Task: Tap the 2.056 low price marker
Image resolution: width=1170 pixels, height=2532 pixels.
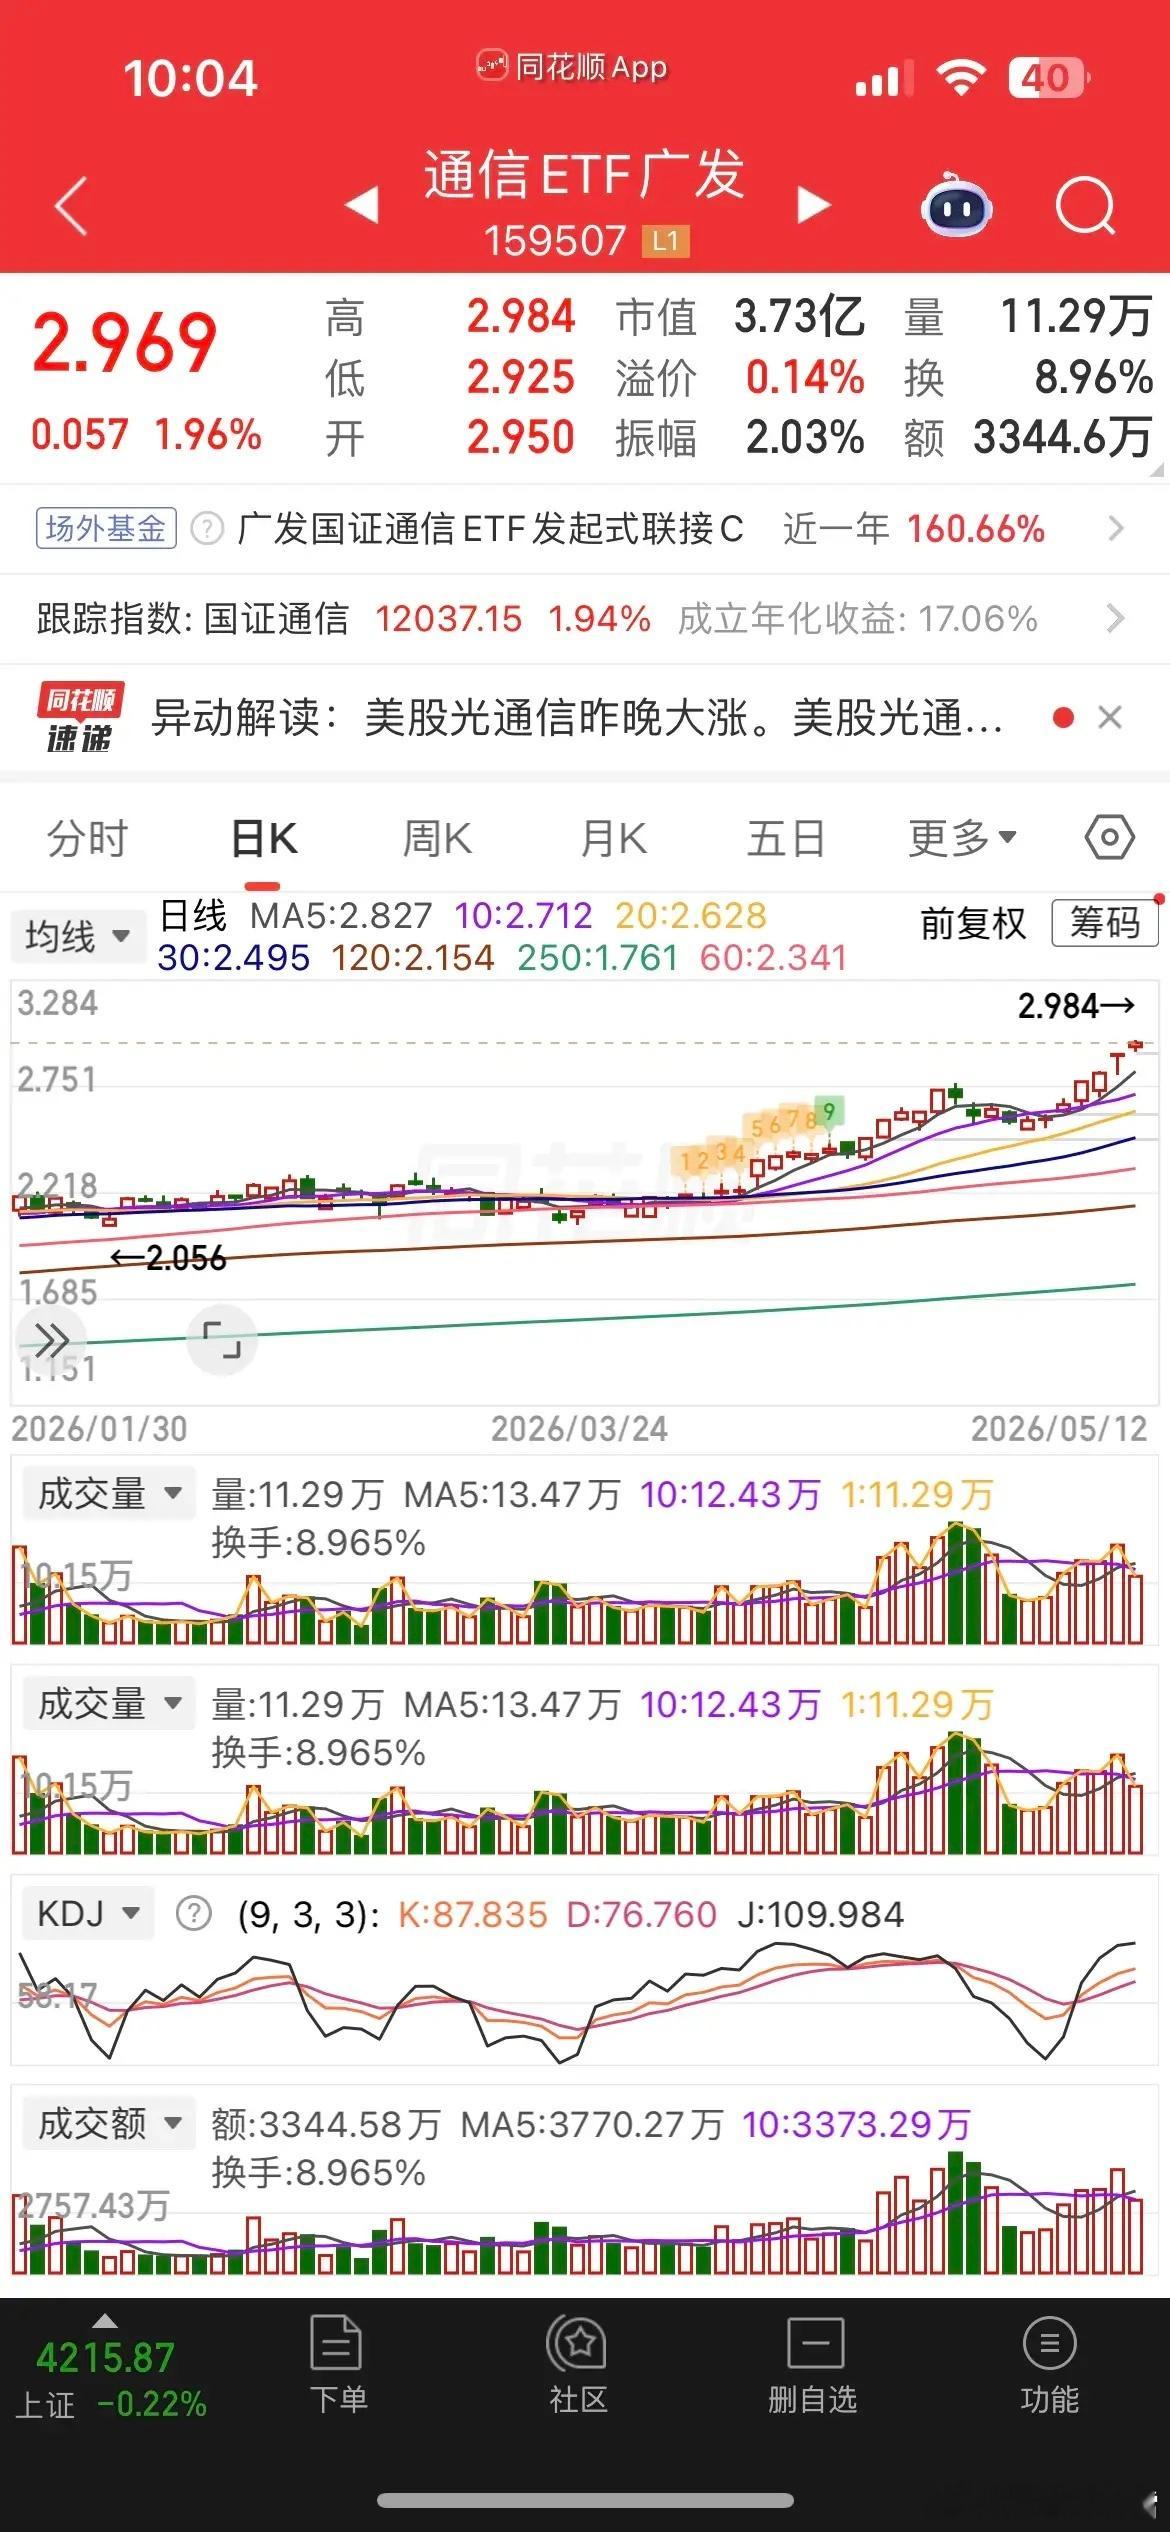Action: pos(168,1258)
